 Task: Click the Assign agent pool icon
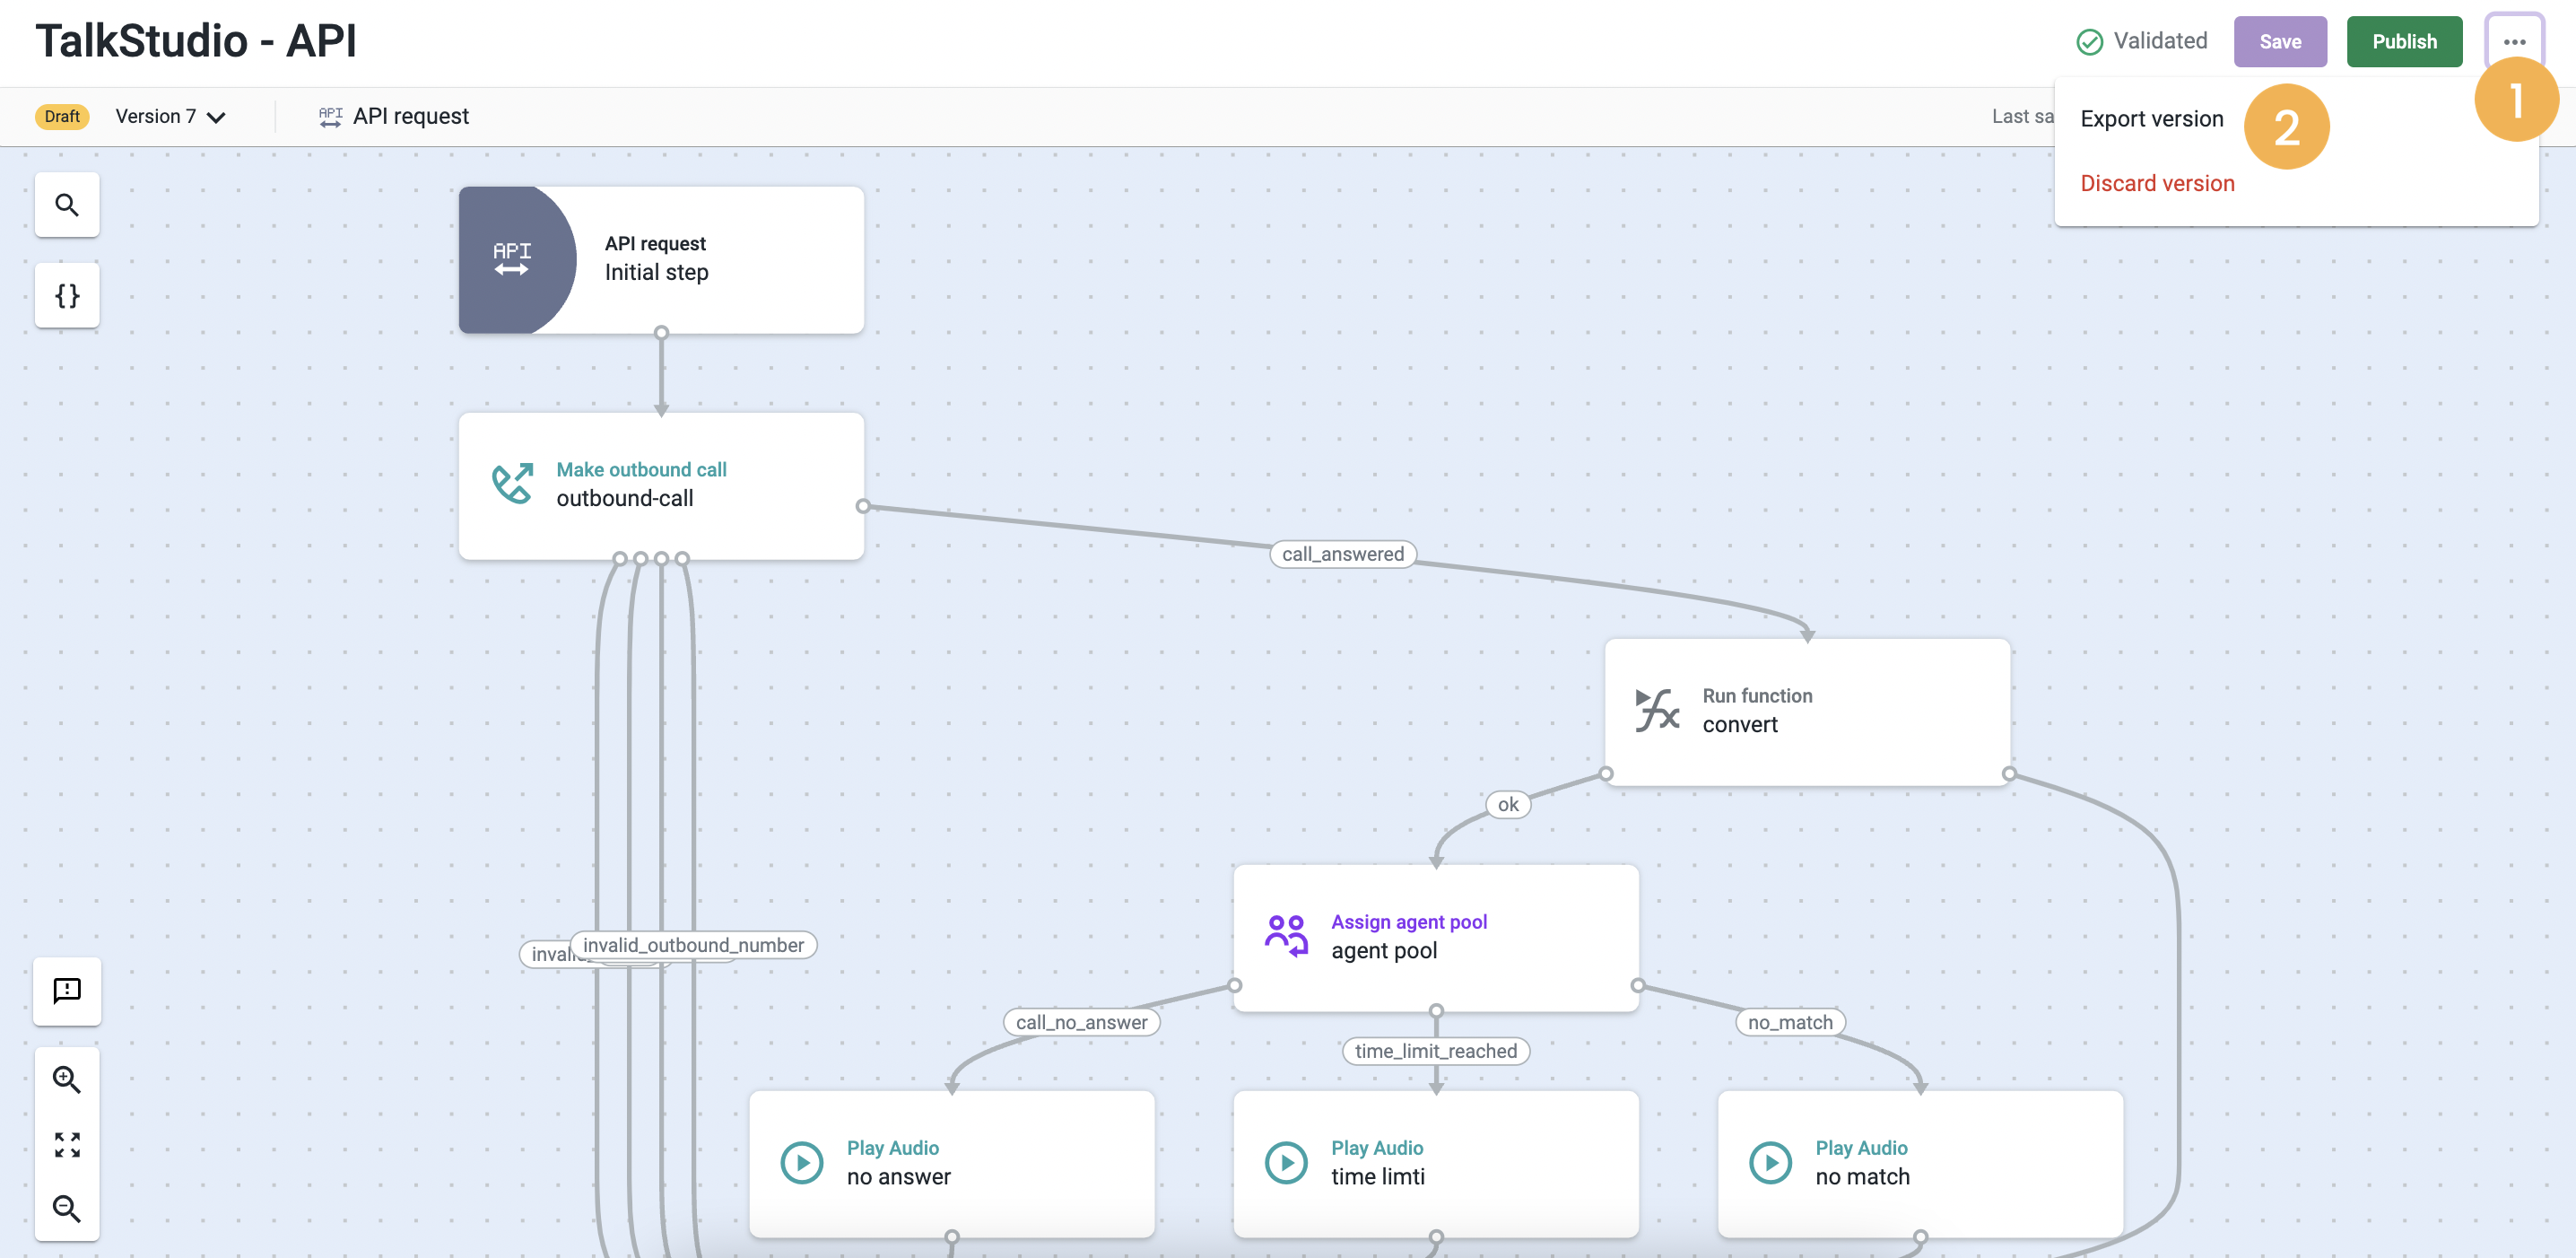tap(1286, 936)
